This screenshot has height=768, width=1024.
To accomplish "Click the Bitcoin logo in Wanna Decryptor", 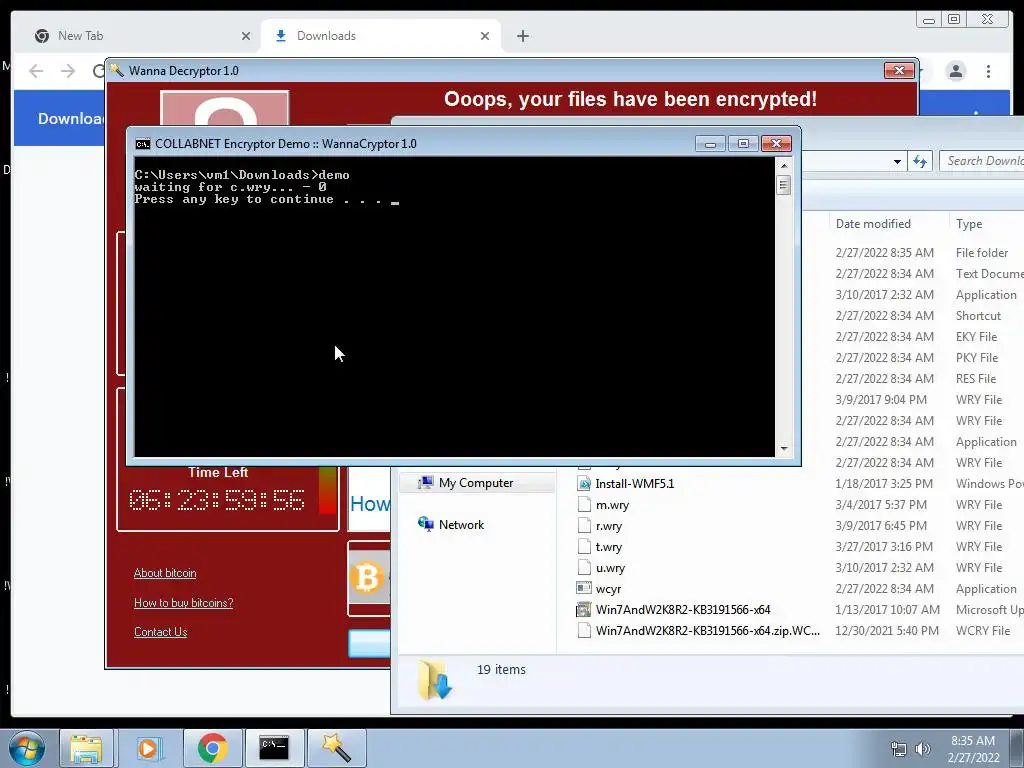I will click(367, 578).
